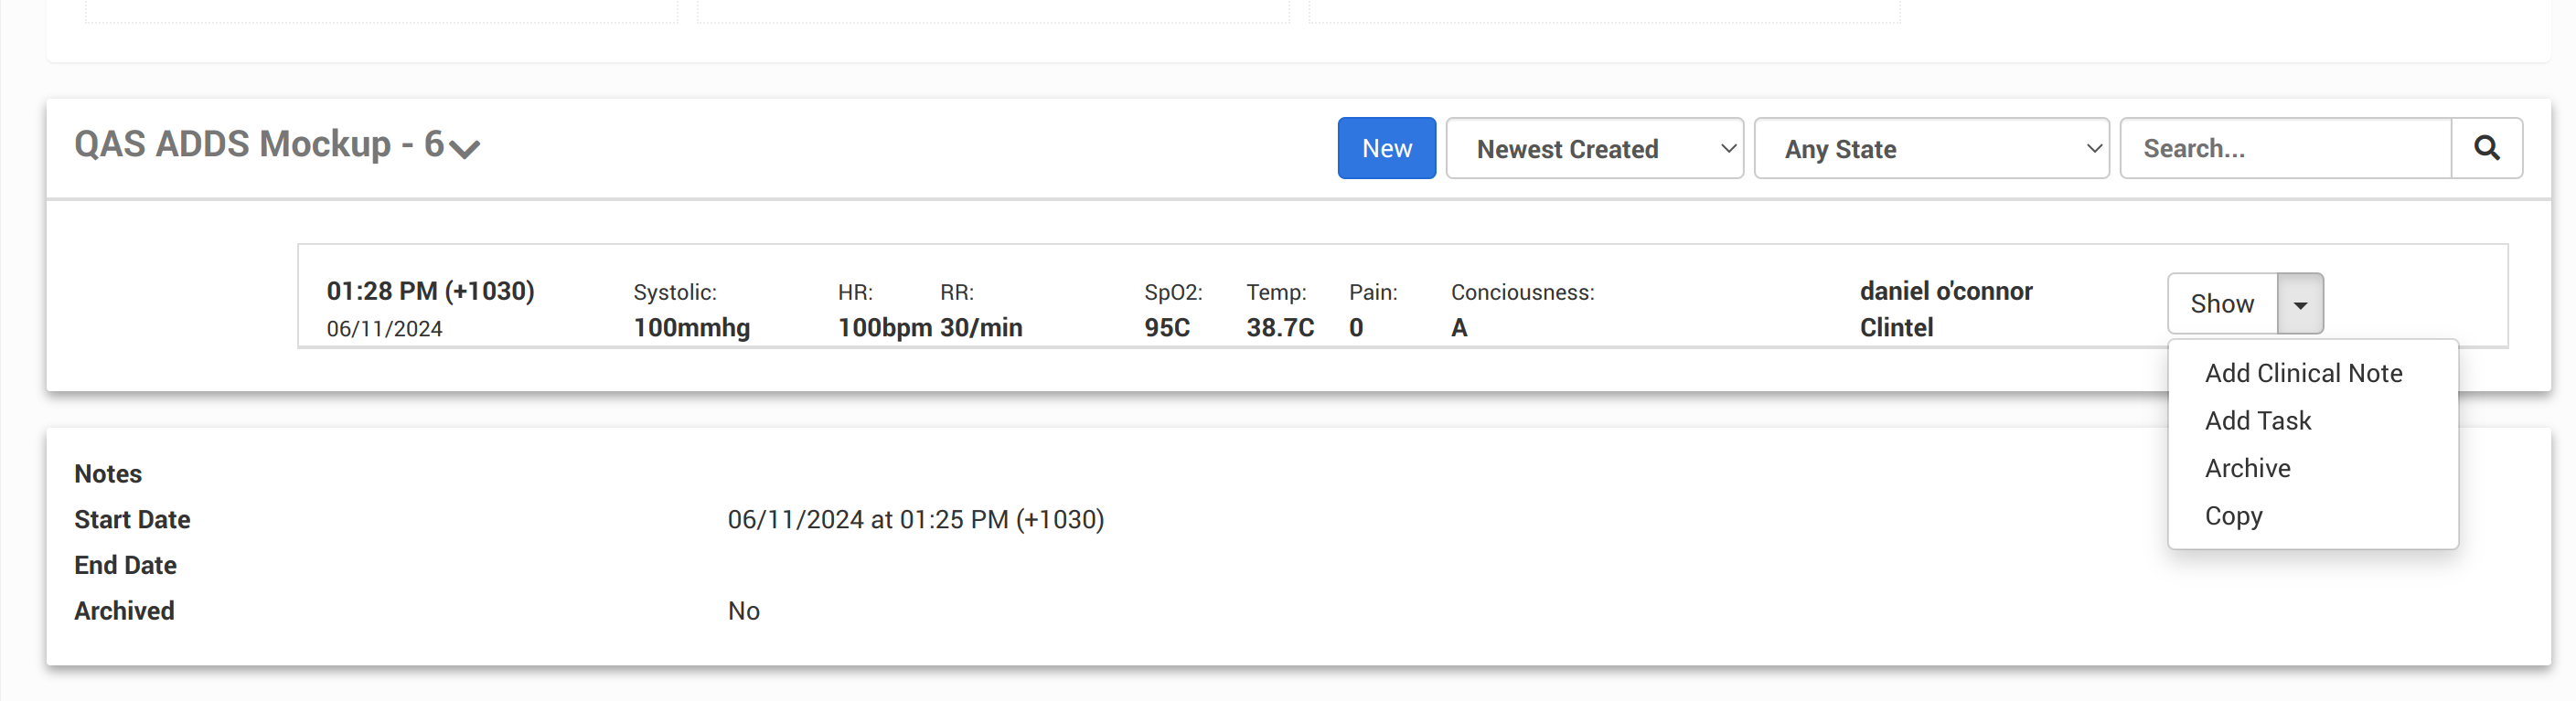This screenshot has width=2576, height=701.
Task: Expand the QAS ADDS Mockup chevron
Action: coord(464,149)
